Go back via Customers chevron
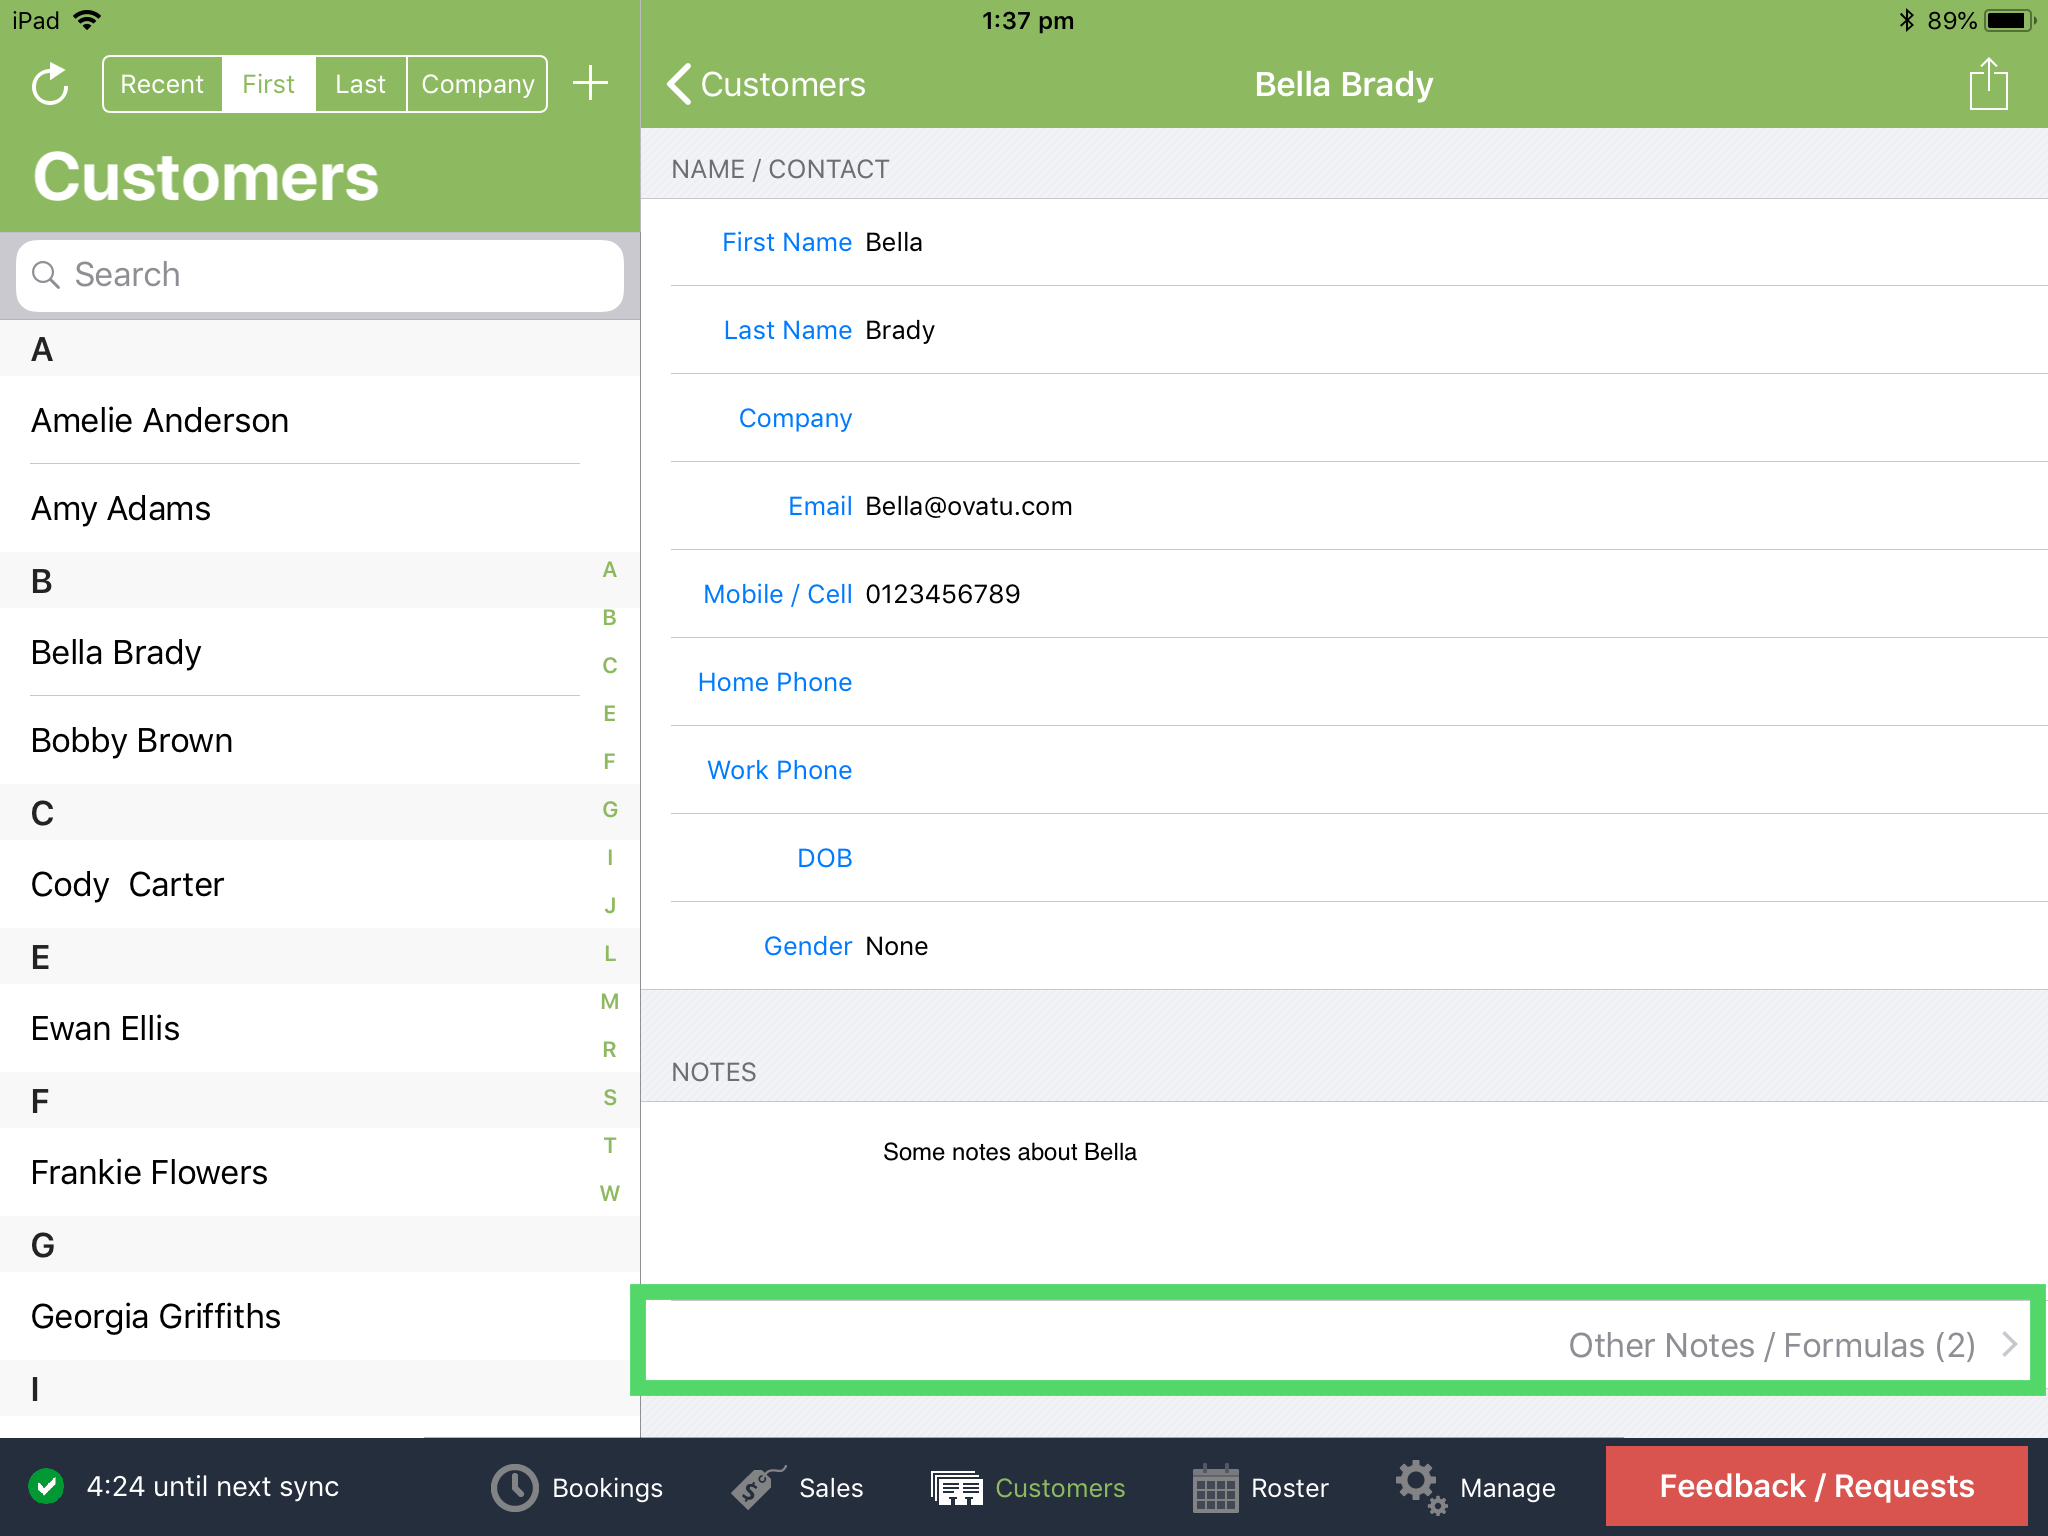 (766, 84)
